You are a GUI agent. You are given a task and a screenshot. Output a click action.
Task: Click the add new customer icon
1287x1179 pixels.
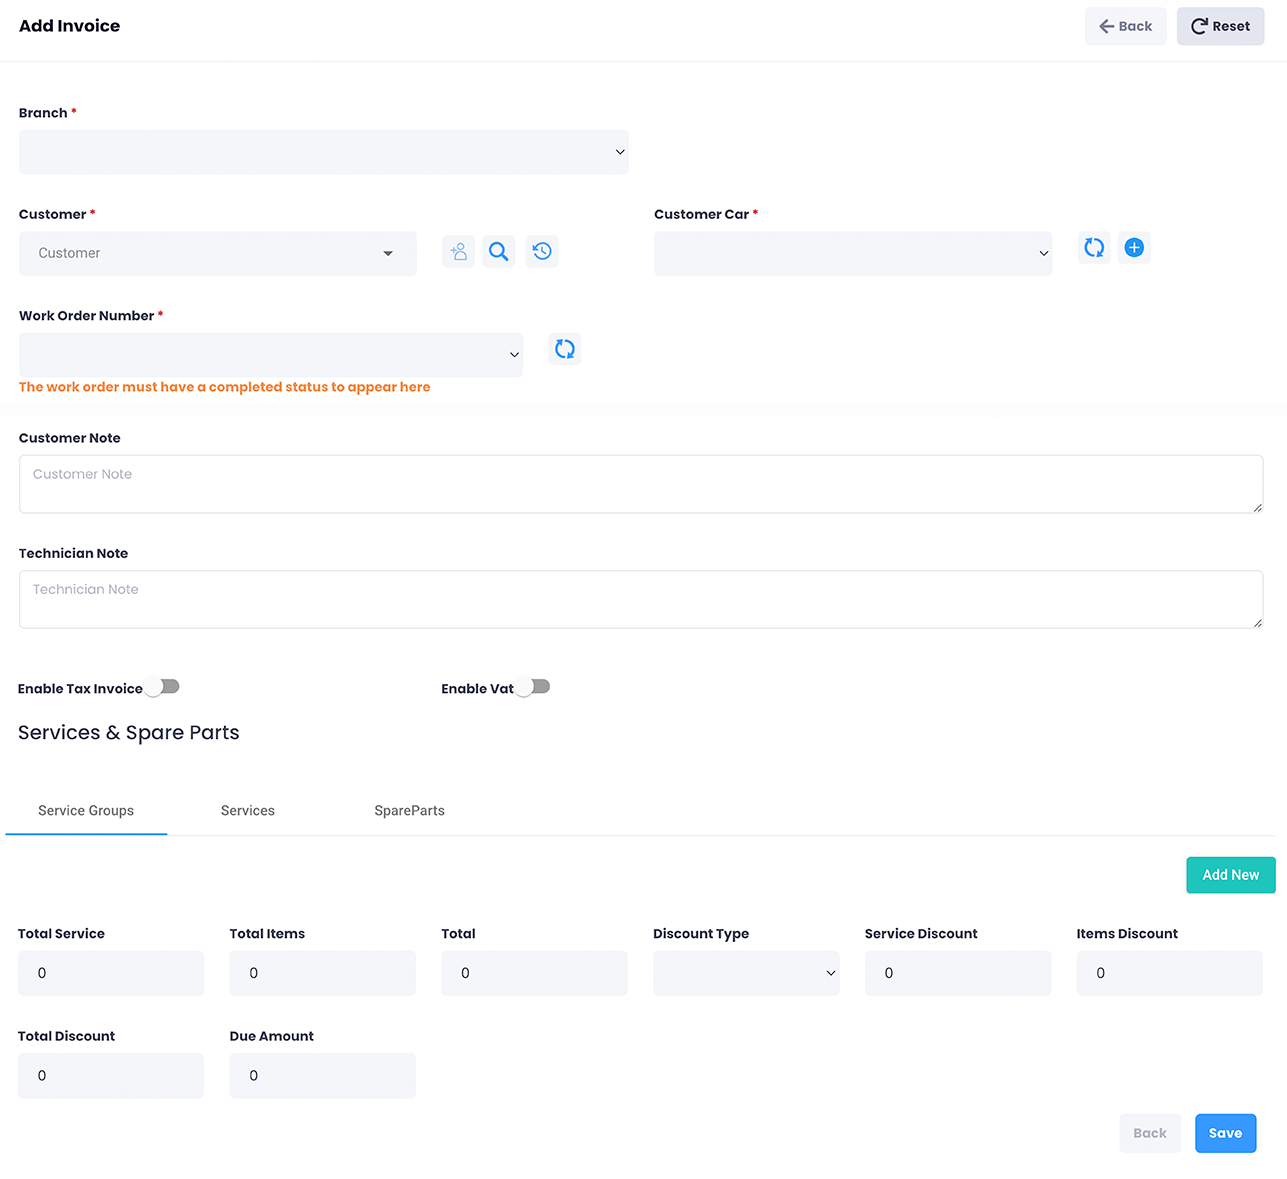pyautogui.click(x=458, y=252)
